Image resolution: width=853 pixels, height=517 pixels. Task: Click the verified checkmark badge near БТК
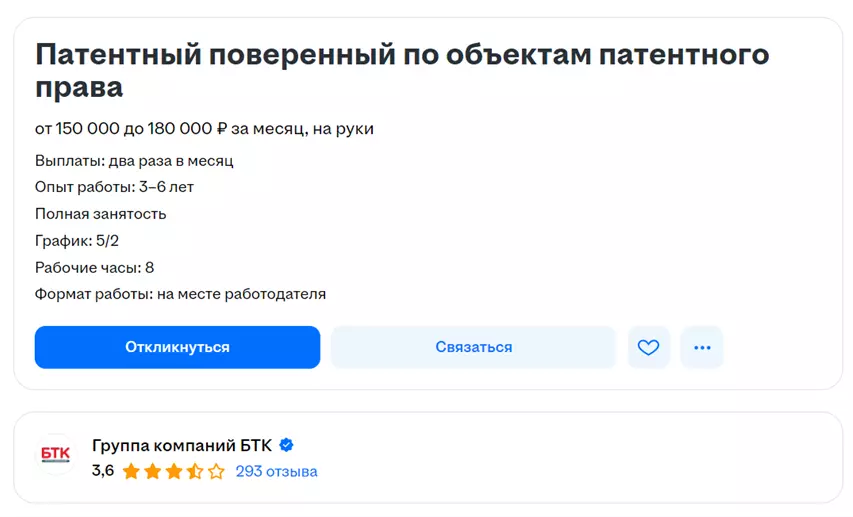pyautogui.click(x=286, y=445)
